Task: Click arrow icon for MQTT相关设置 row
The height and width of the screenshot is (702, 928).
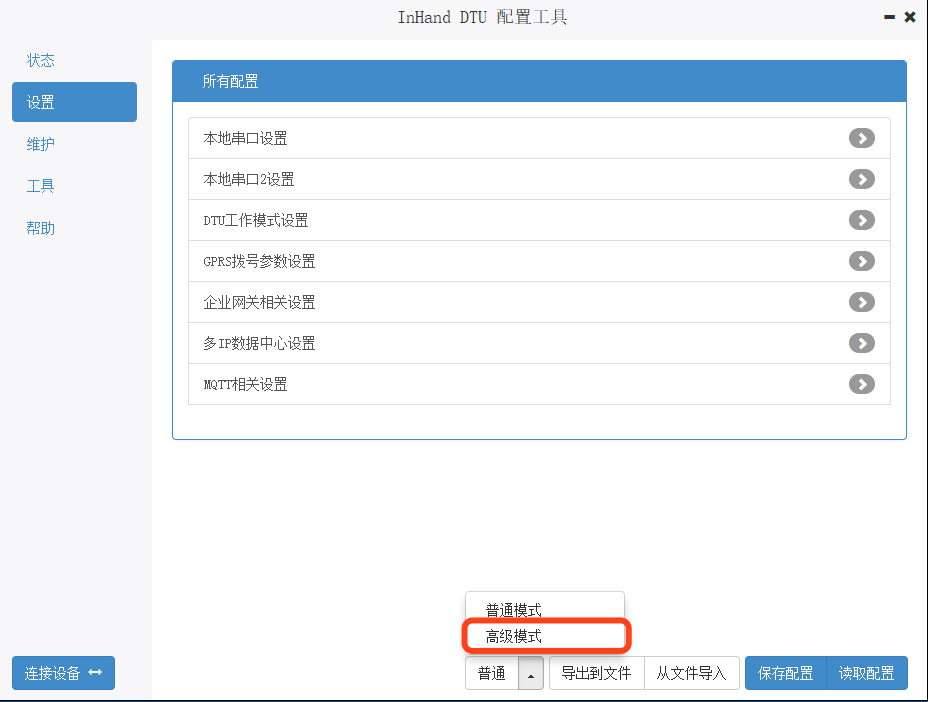Action: 861,384
